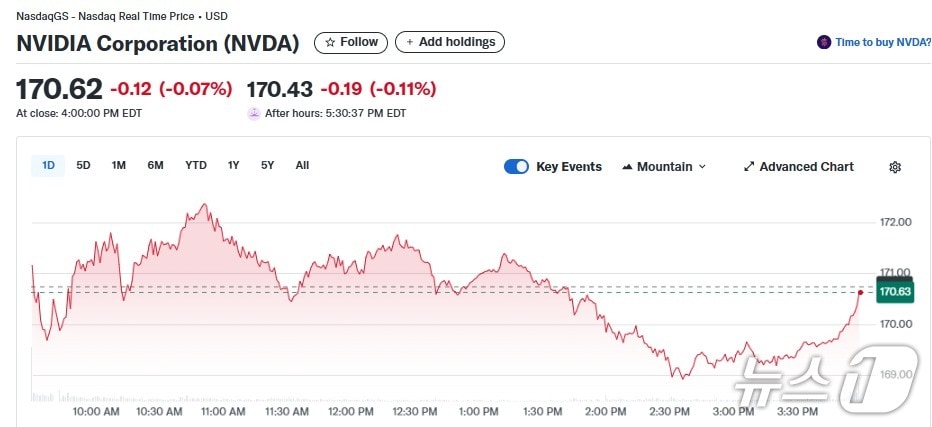
Task: Click the purple Time to buy icon
Action: coord(824,42)
